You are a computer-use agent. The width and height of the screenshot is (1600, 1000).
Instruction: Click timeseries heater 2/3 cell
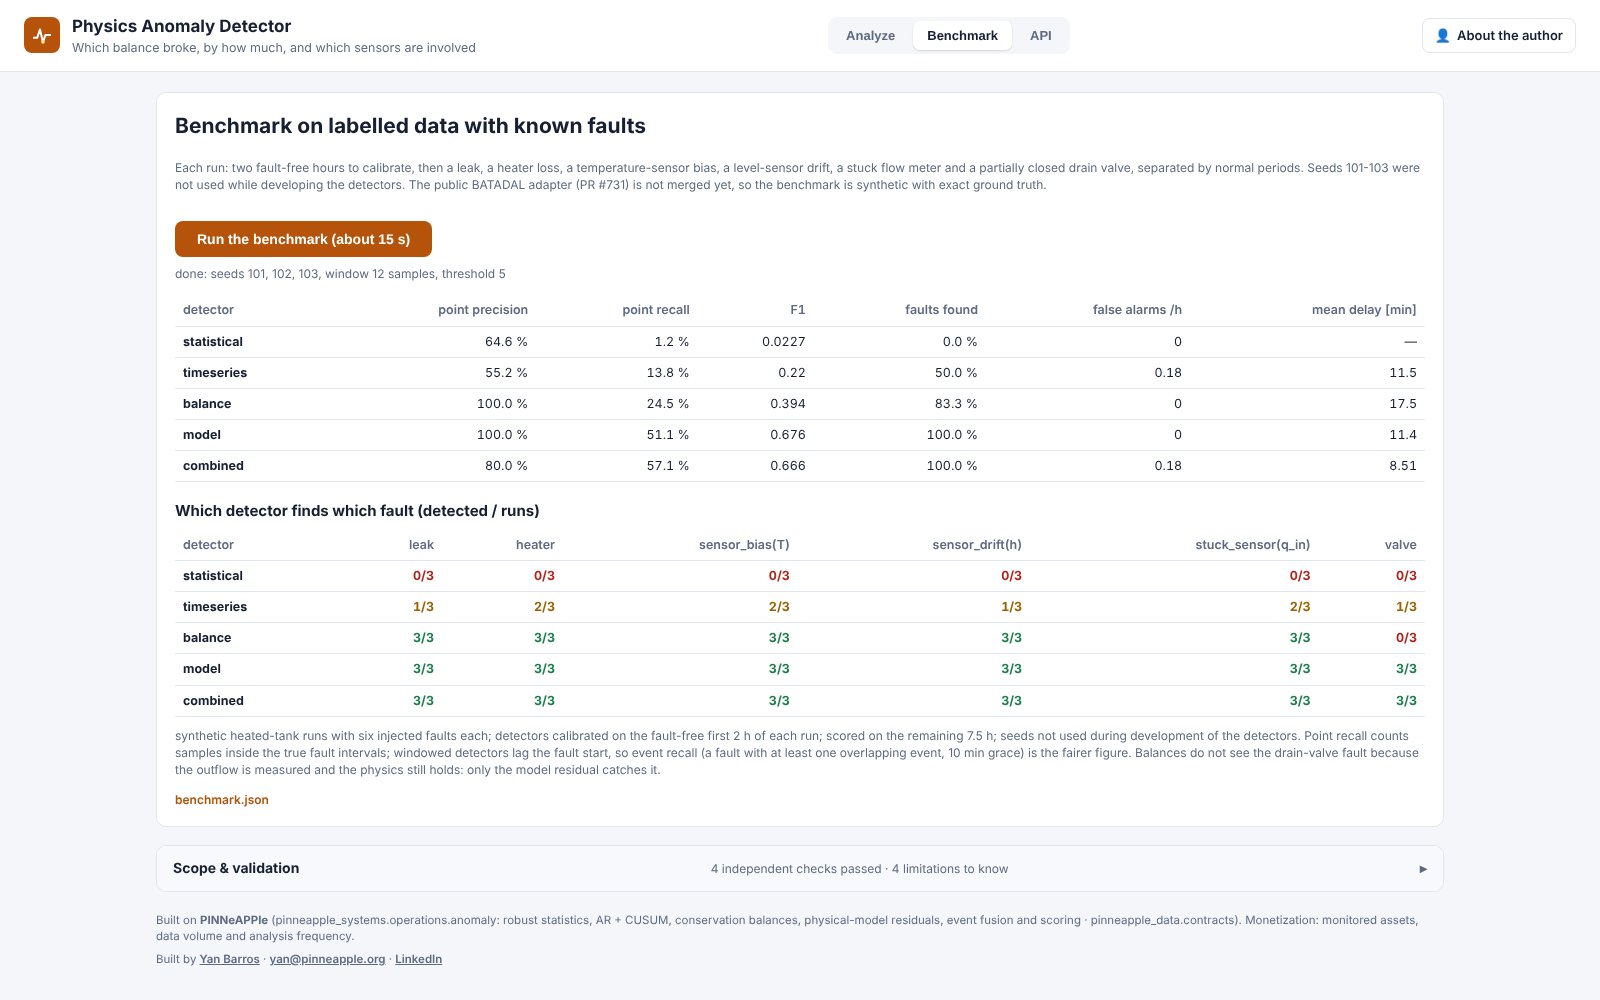click(544, 607)
